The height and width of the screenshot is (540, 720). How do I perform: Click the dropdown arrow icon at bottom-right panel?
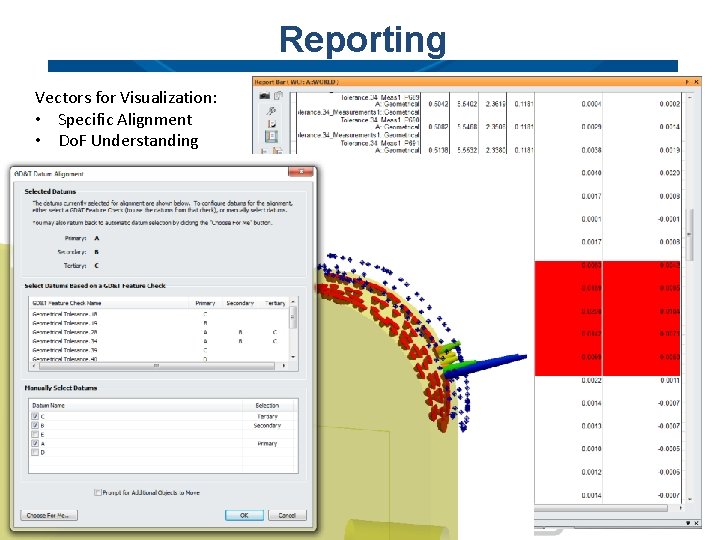(x=688, y=523)
